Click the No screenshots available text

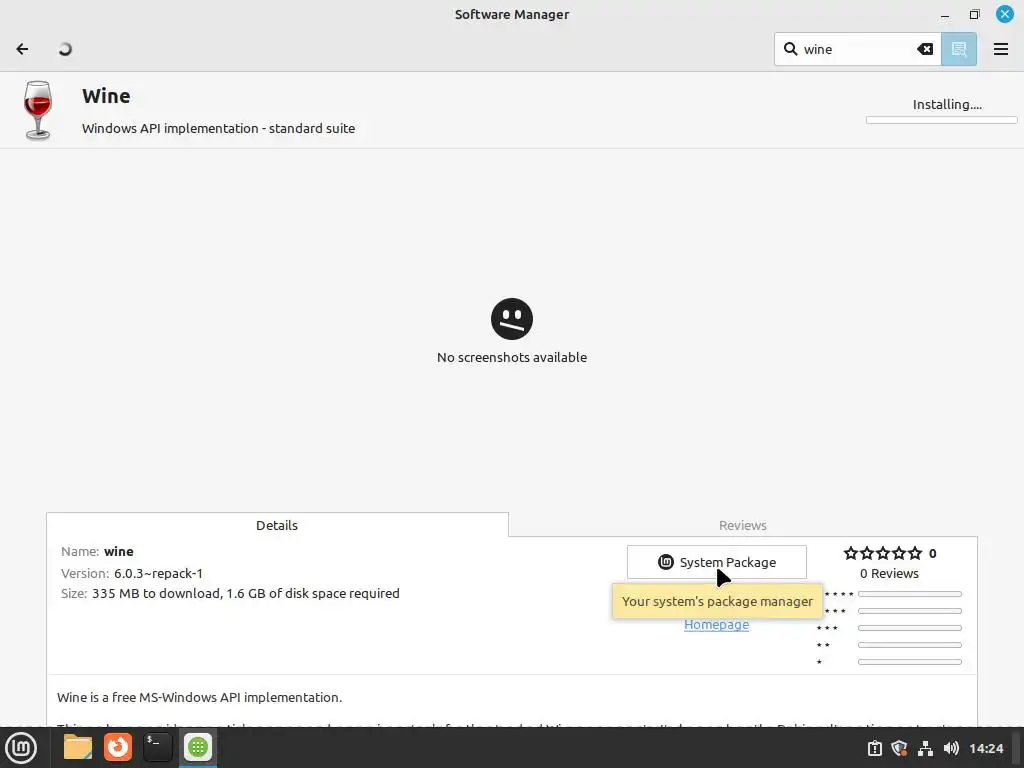pos(511,357)
